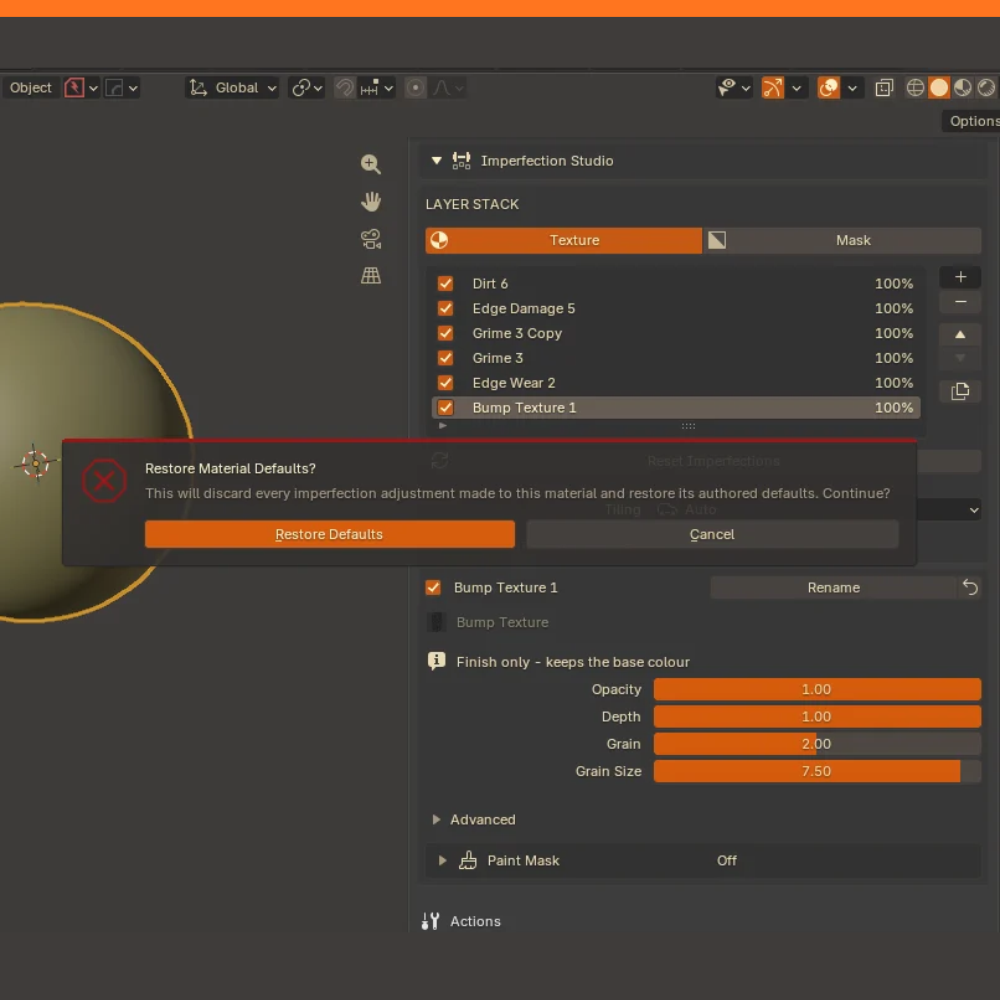This screenshot has height=1000, width=1000.
Task: Uncheck Bump Texture 1 checkbox beside Rename
Action: [433, 587]
